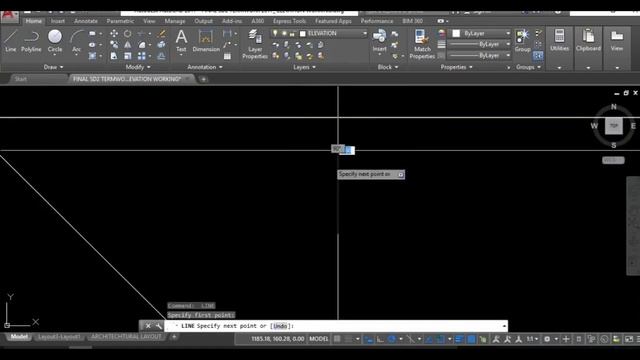This screenshot has width=640, height=360.
Task: Select the Arc tool
Action: [76, 41]
